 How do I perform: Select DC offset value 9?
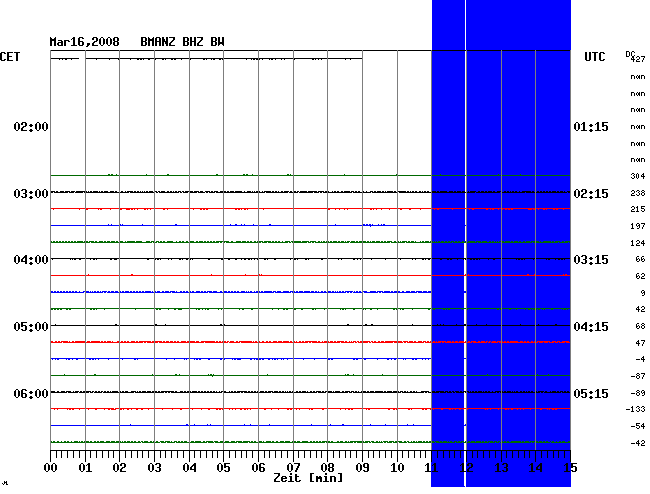pyautogui.click(x=643, y=293)
